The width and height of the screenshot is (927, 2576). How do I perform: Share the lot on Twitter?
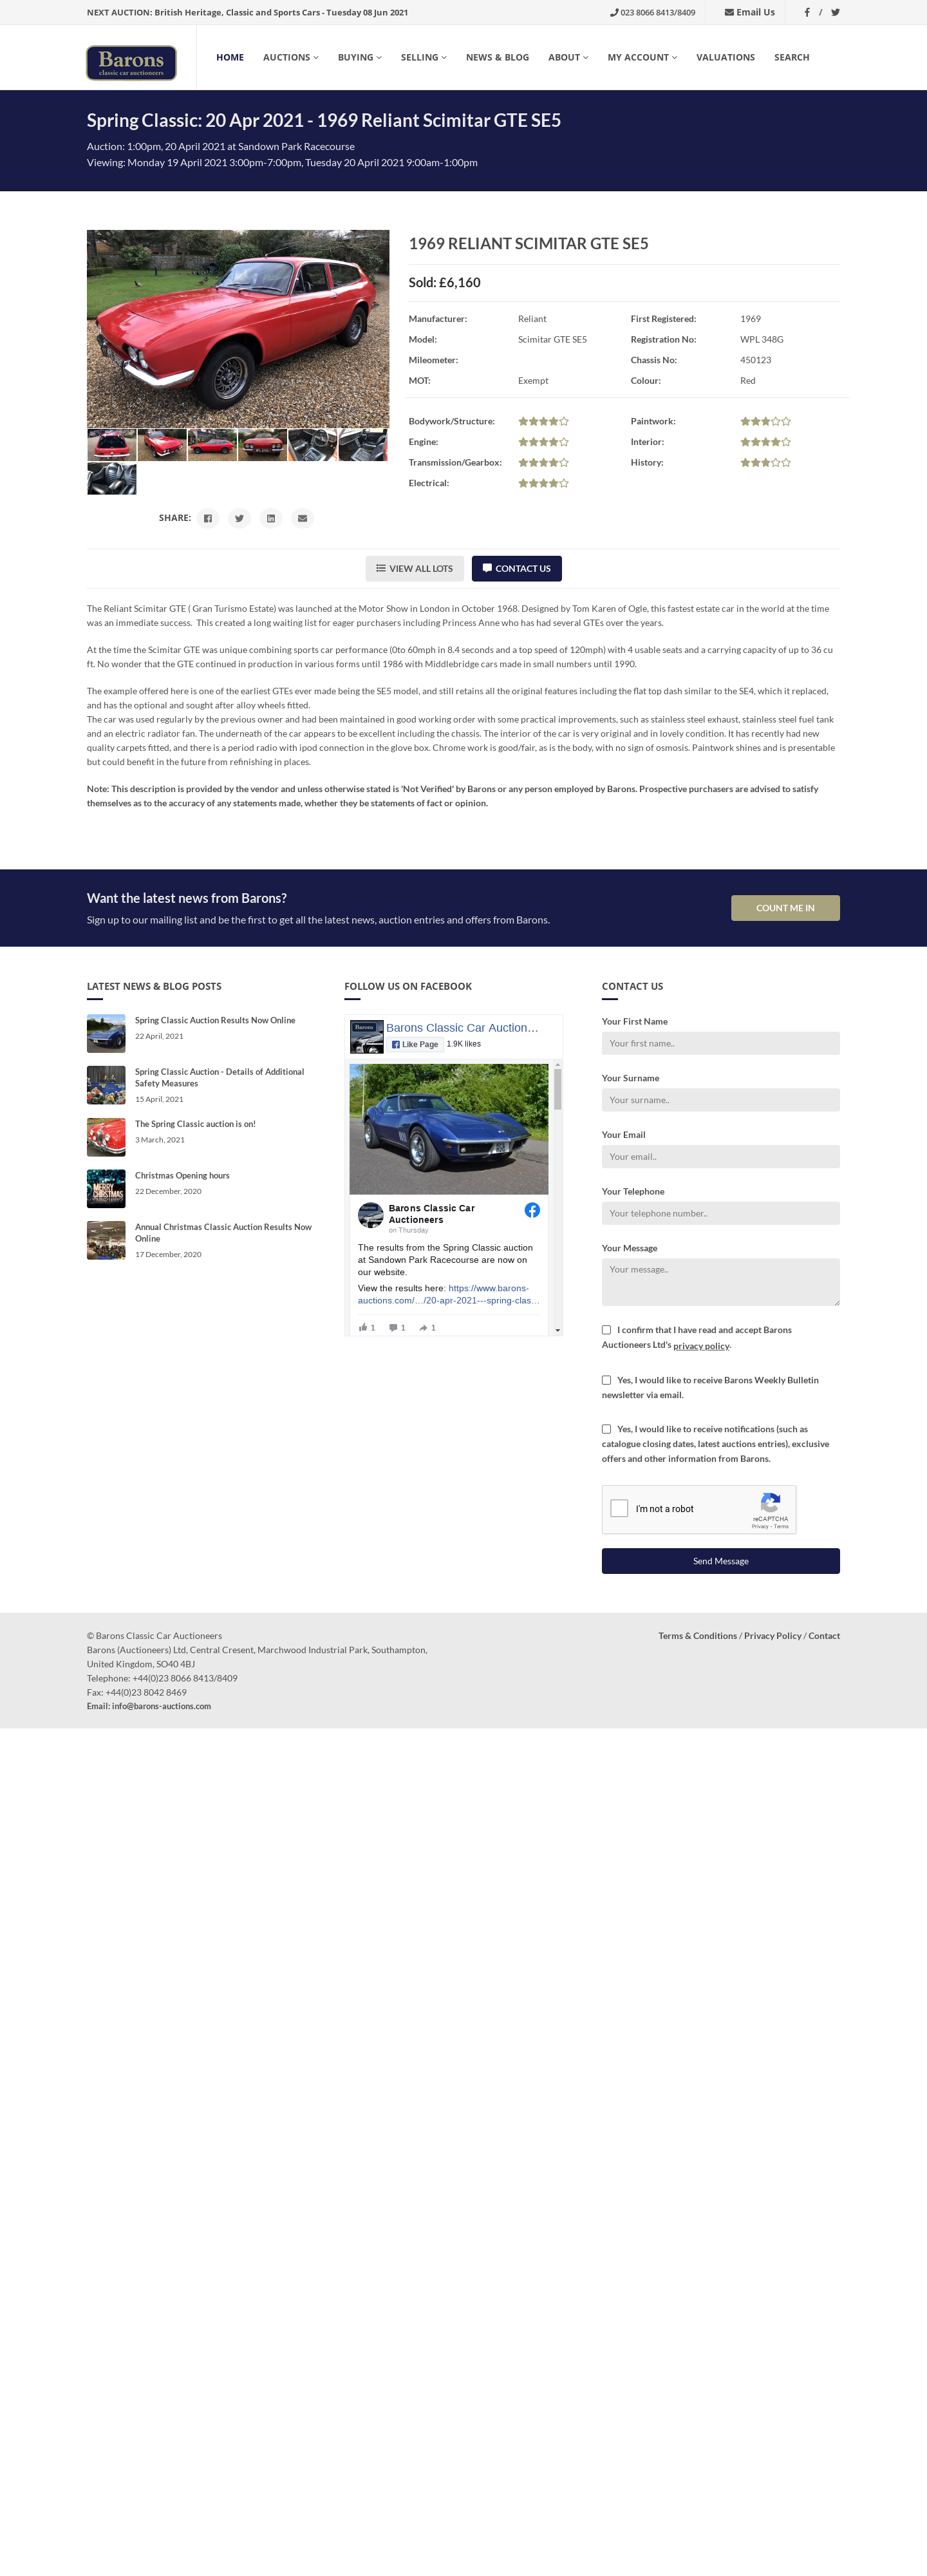(239, 518)
